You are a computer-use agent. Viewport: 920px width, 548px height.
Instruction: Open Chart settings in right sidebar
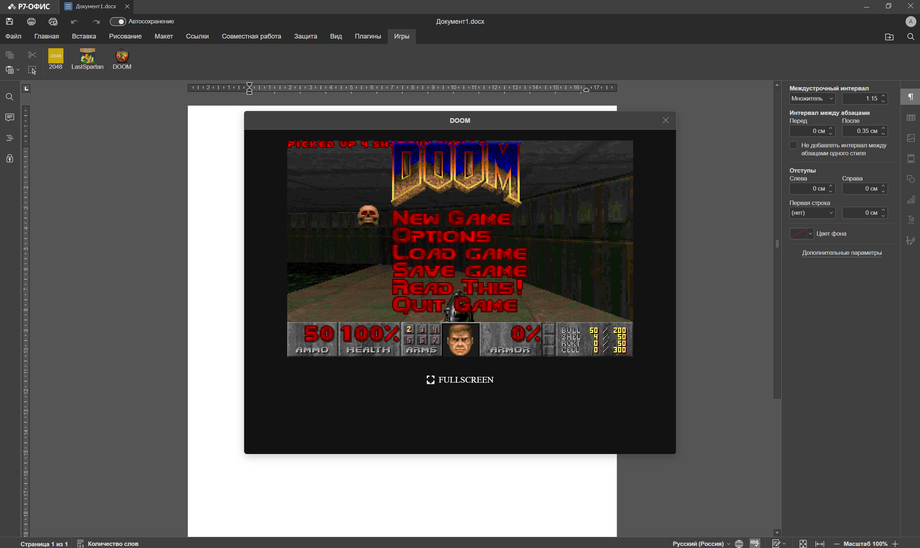tap(911, 199)
